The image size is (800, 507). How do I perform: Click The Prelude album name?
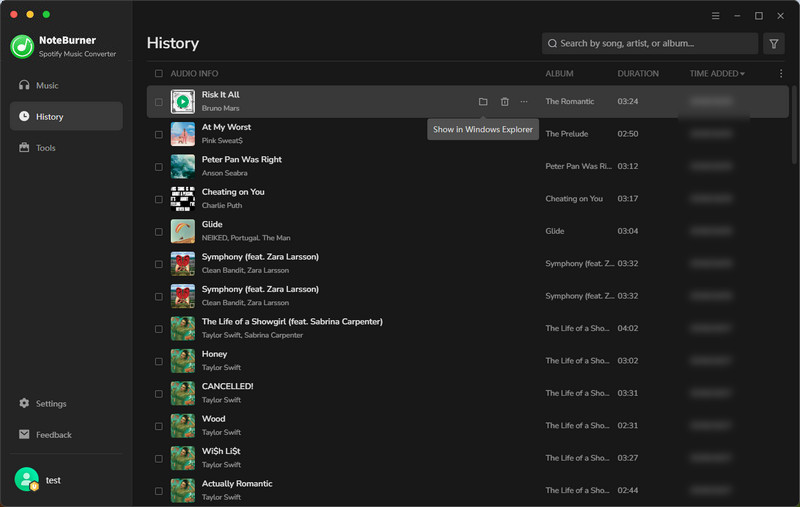click(566, 134)
